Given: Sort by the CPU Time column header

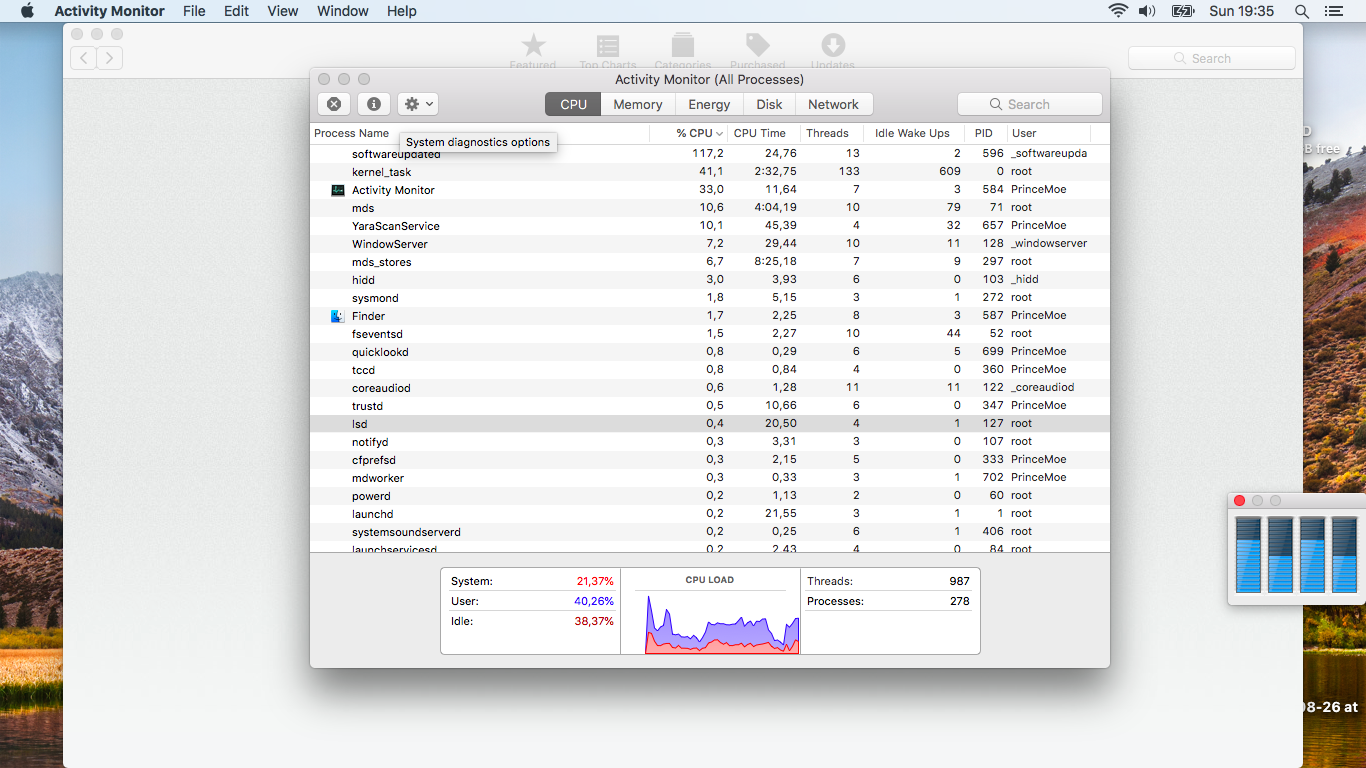Looking at the screenshot, I should 764,133.
